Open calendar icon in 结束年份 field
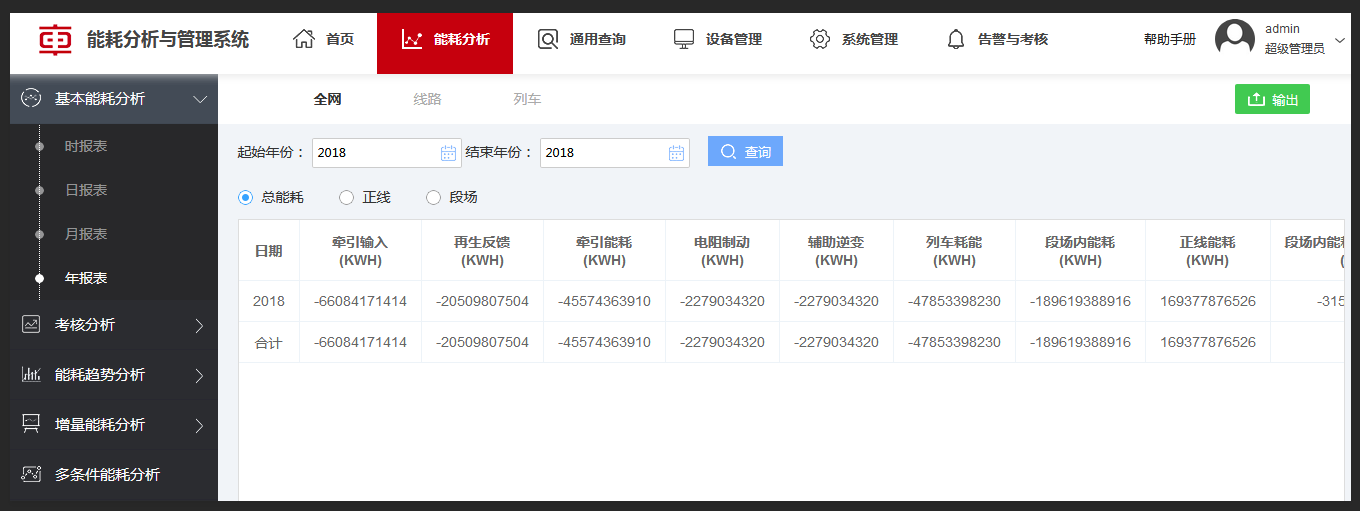This screenshot has height=511, width=1360. point(677,153)
